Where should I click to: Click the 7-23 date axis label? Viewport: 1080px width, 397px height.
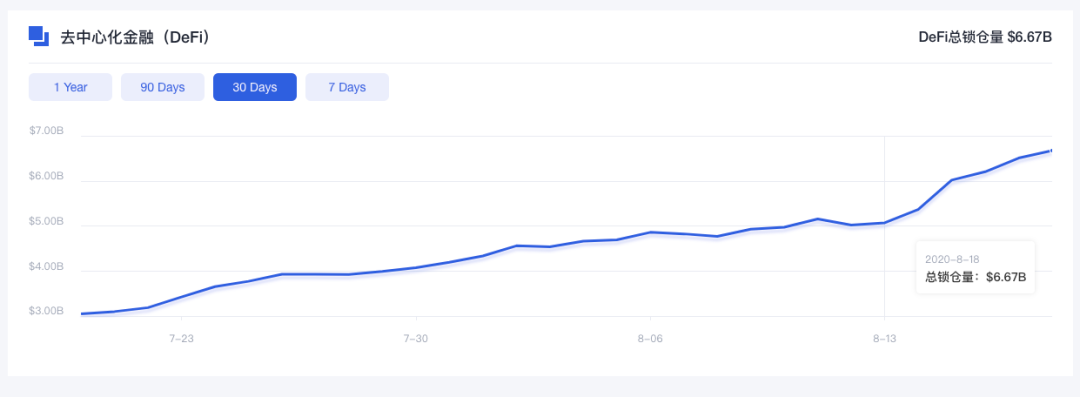pyautogui.click(x=181, y=338)
